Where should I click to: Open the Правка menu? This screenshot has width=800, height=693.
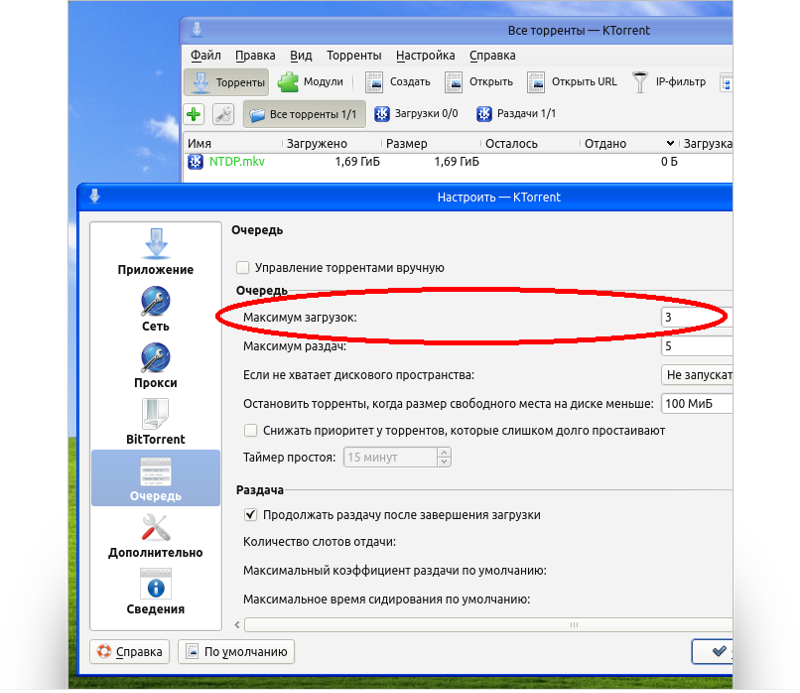(x=255, y=55)
